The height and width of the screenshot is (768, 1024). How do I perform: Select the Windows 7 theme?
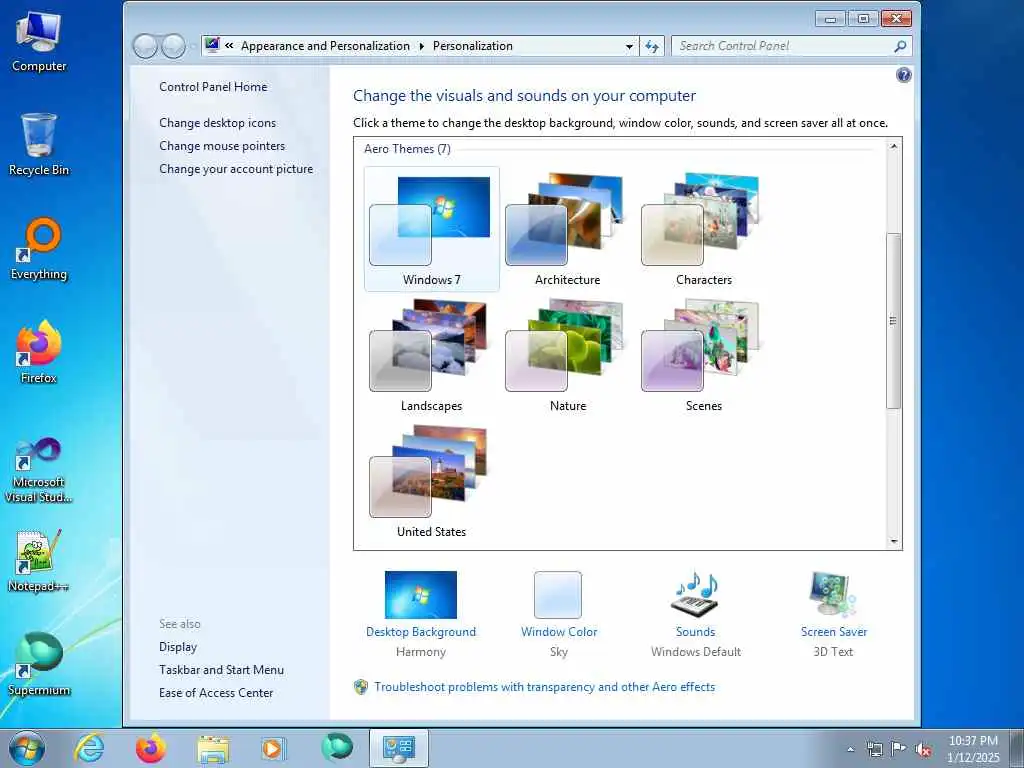point(432,229)
